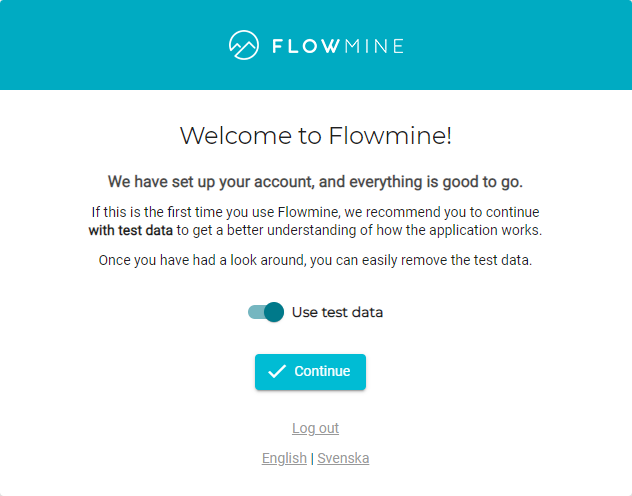Switch language to English
This screenshot has width=632, height=496.
(x=284, y=458)
